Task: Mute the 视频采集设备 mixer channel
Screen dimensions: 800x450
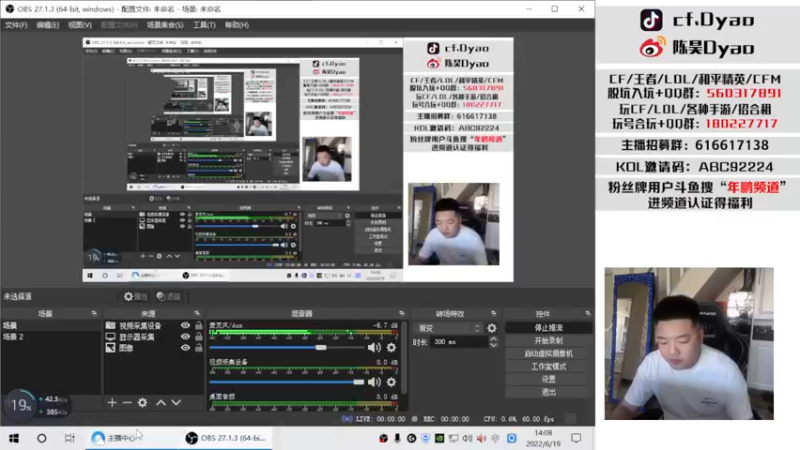Action: tap(374, 382)
